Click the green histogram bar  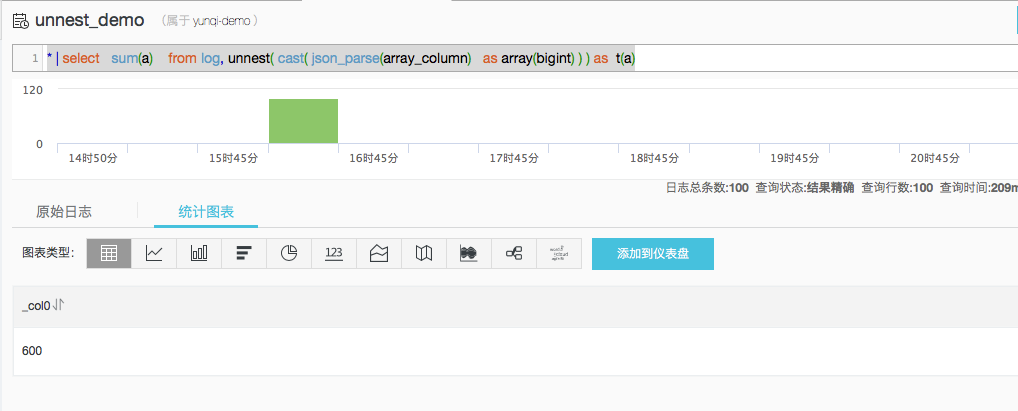303,121
